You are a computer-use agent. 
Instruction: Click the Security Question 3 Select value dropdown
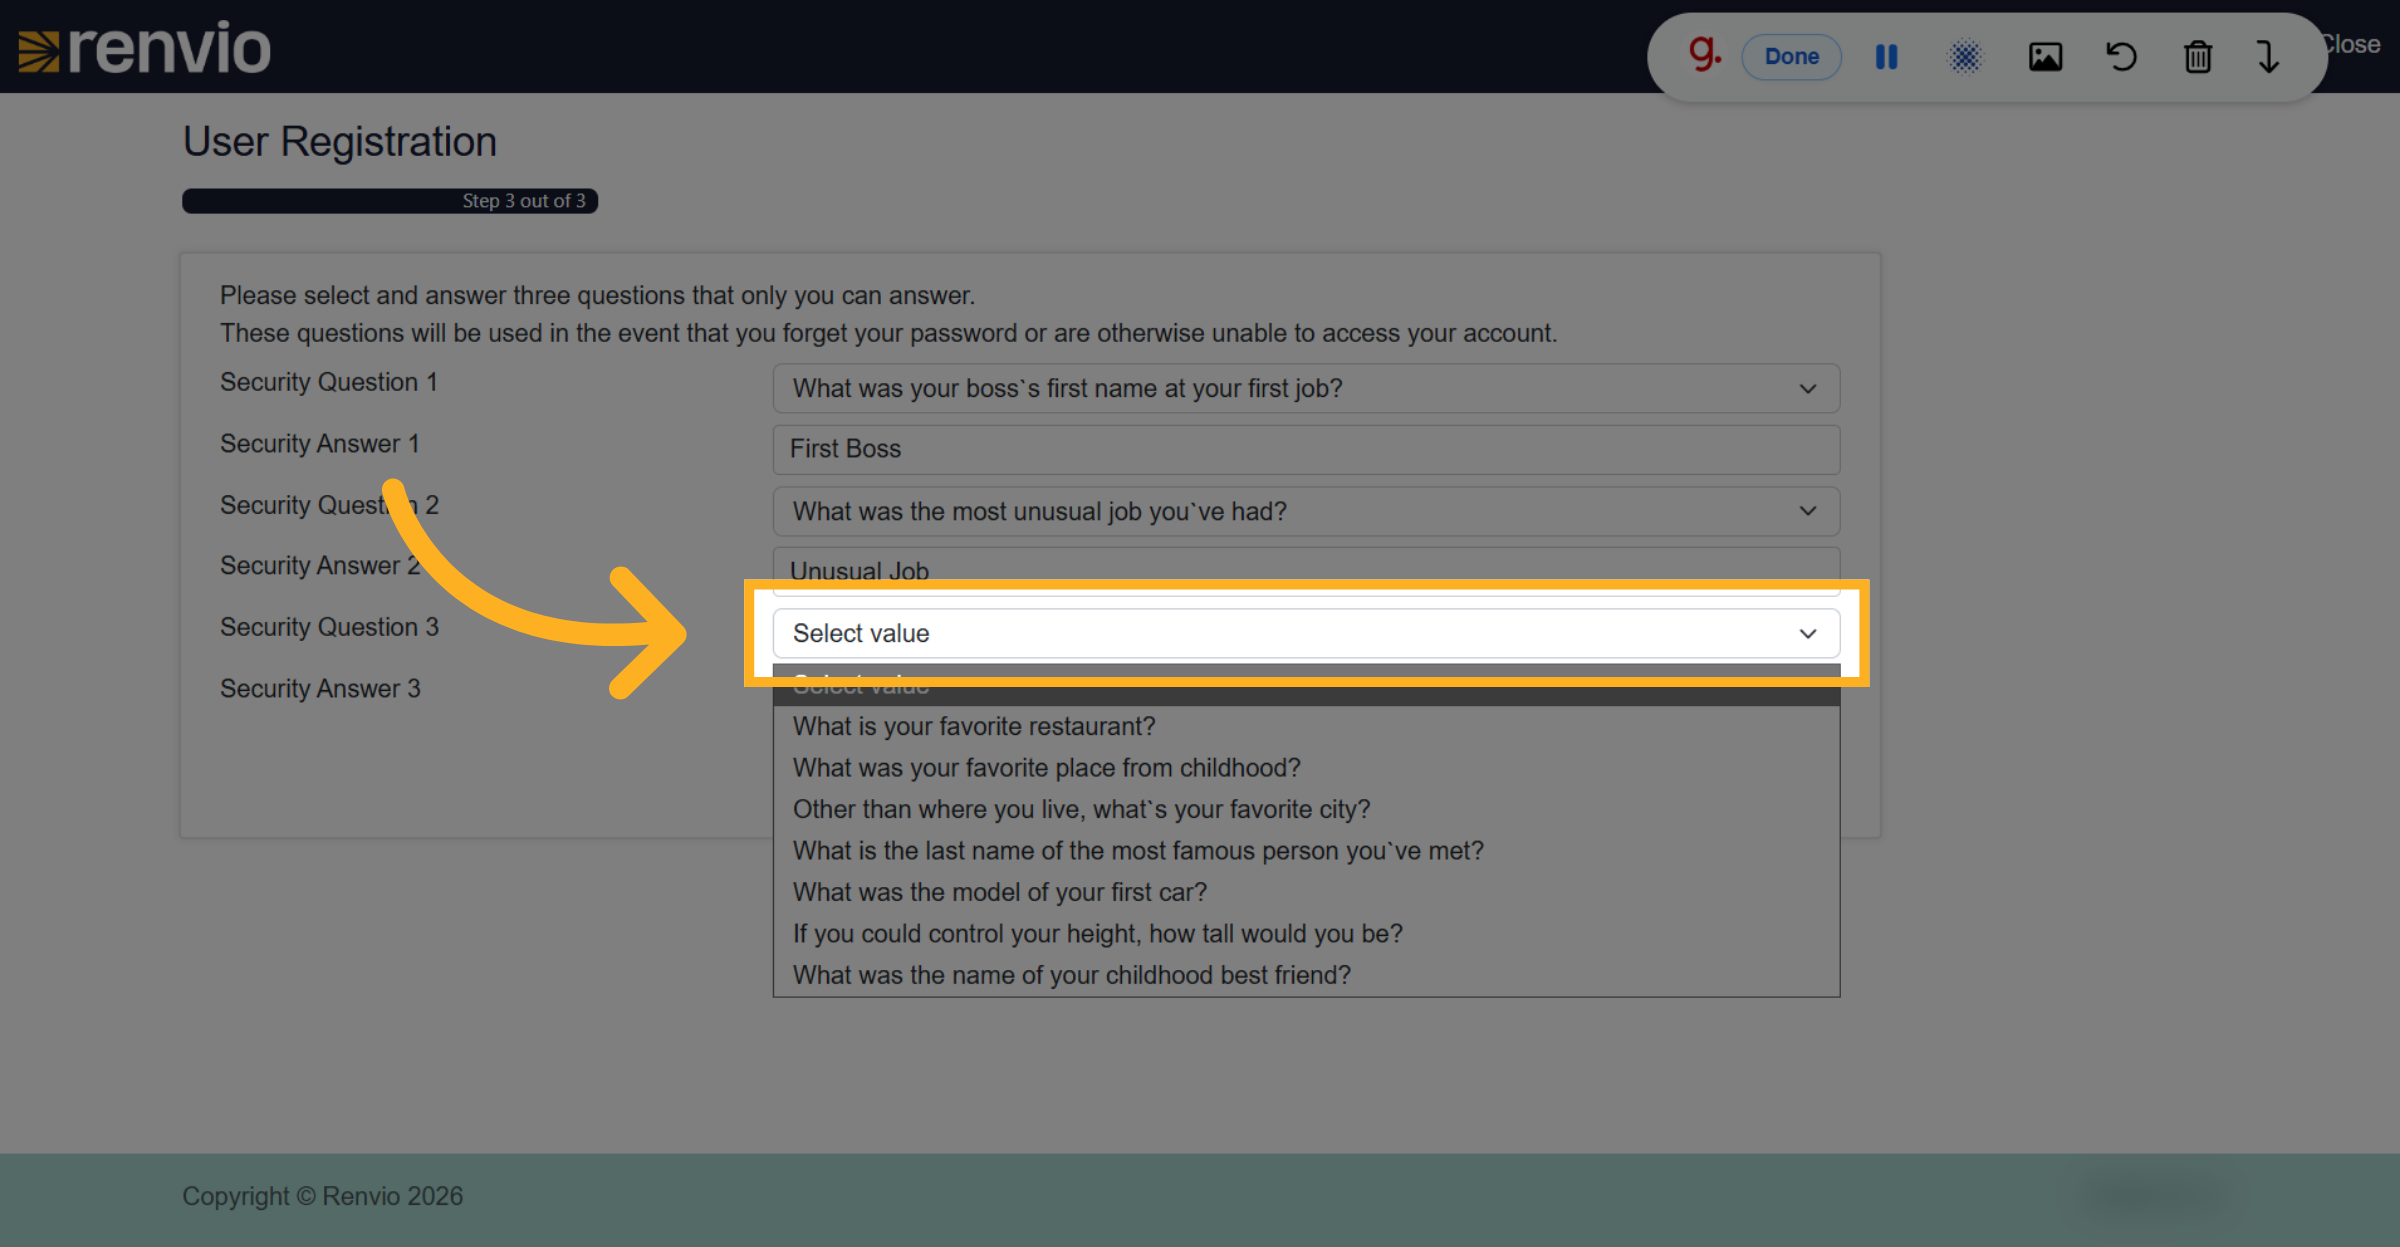pyautogui.click(x=1306, y=633)
